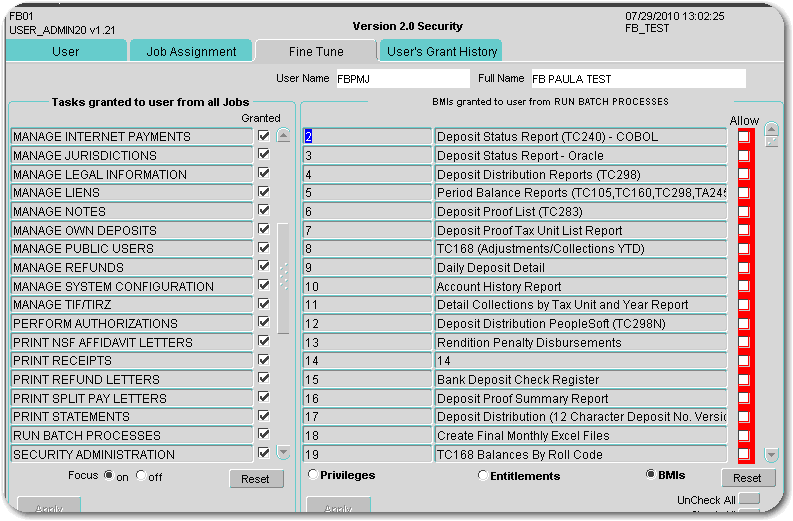Click the UnCheck All button
Image resolution: width=793 pixels, height=521 pixels.
pos(749,499)
